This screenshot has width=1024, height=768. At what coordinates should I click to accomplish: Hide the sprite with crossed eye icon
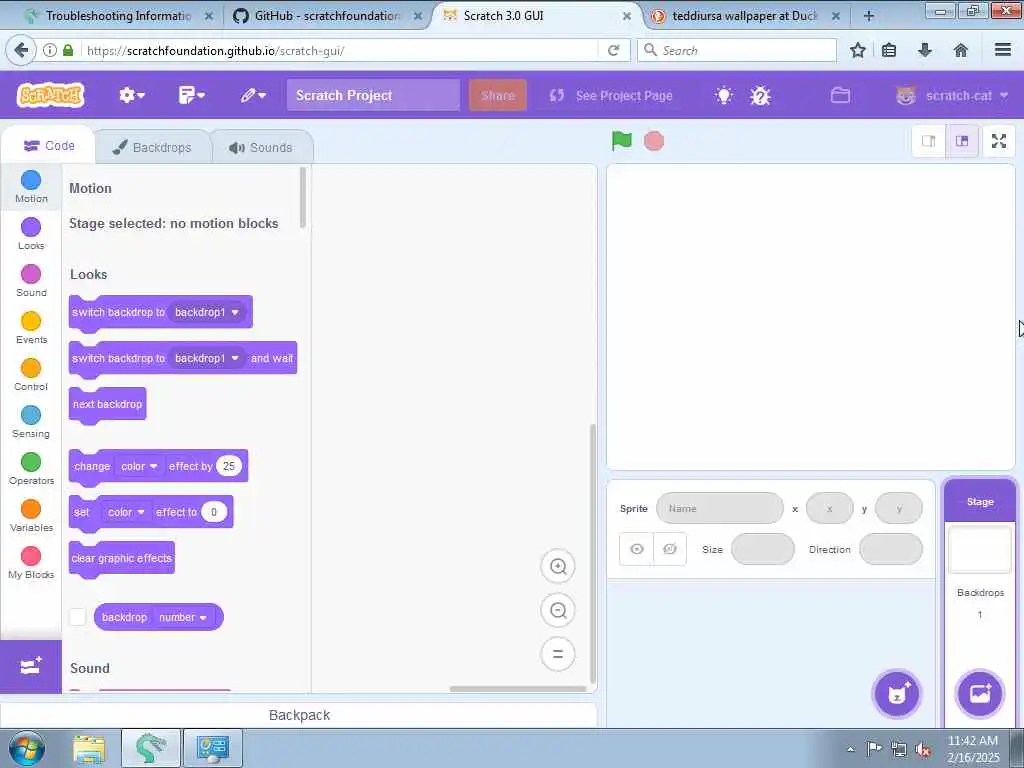(669, 549)
